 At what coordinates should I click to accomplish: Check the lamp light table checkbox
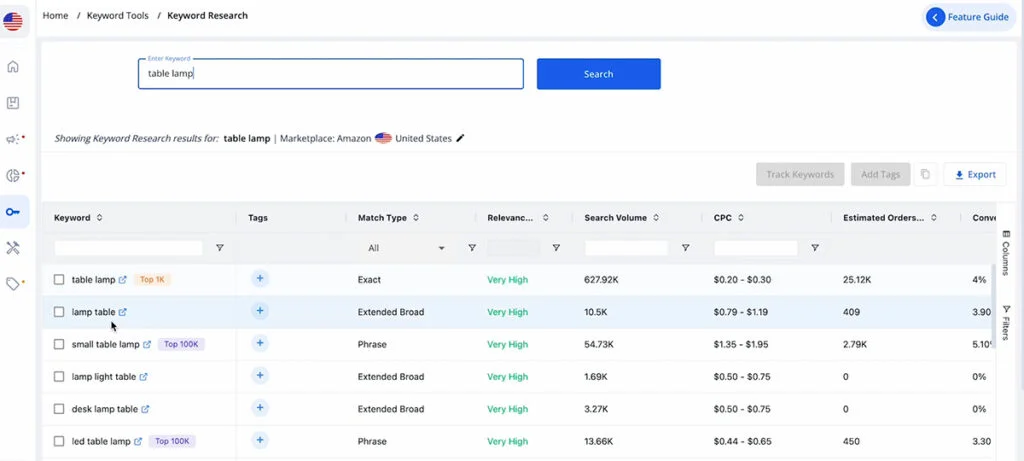59,377
